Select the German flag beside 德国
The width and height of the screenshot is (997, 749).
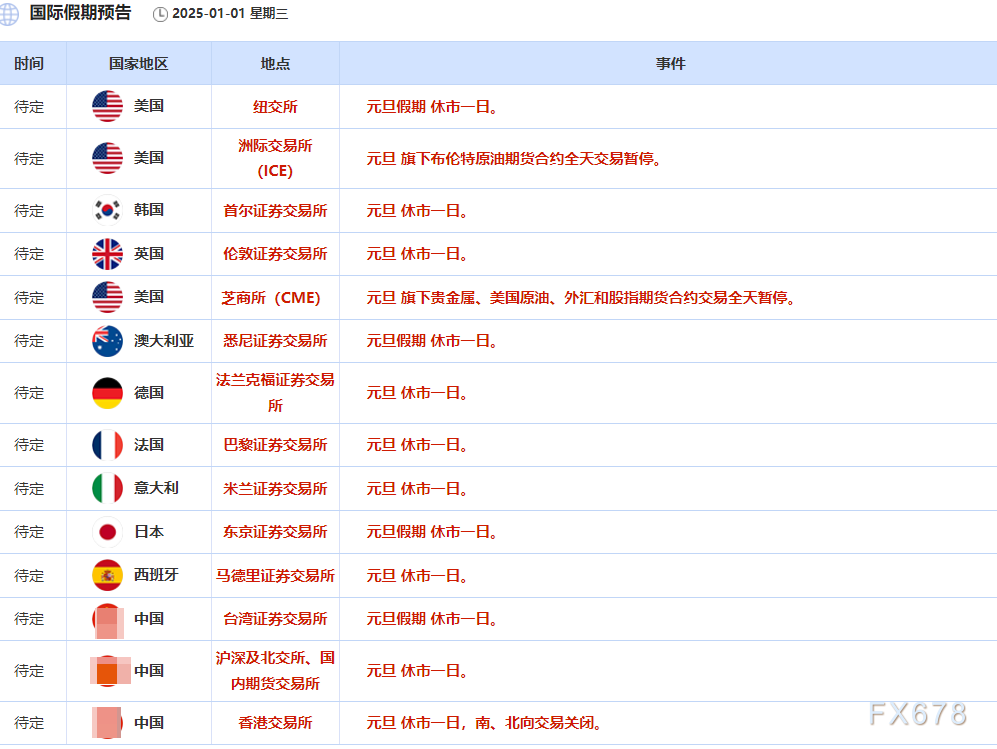click(x=107, y=393)
